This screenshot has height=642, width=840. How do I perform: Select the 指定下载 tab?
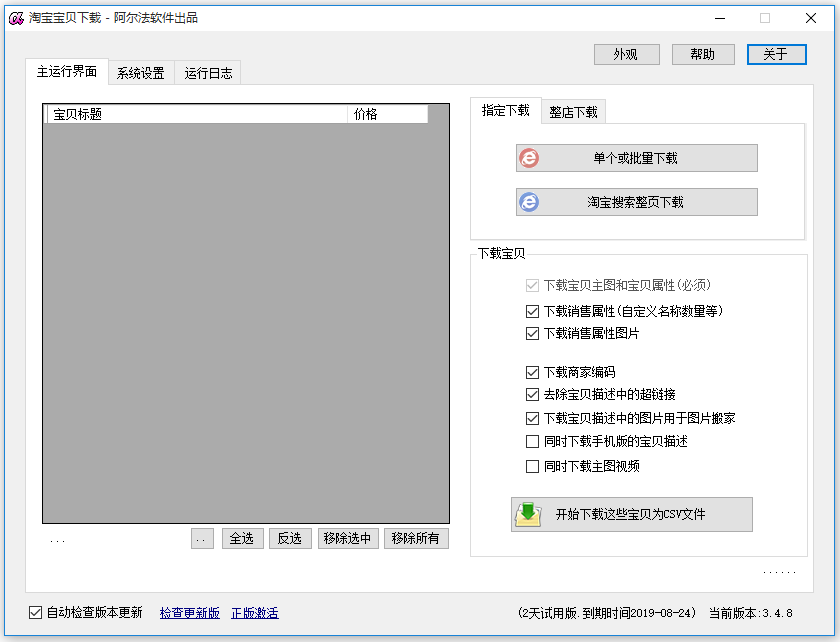[x=505, y=111]
